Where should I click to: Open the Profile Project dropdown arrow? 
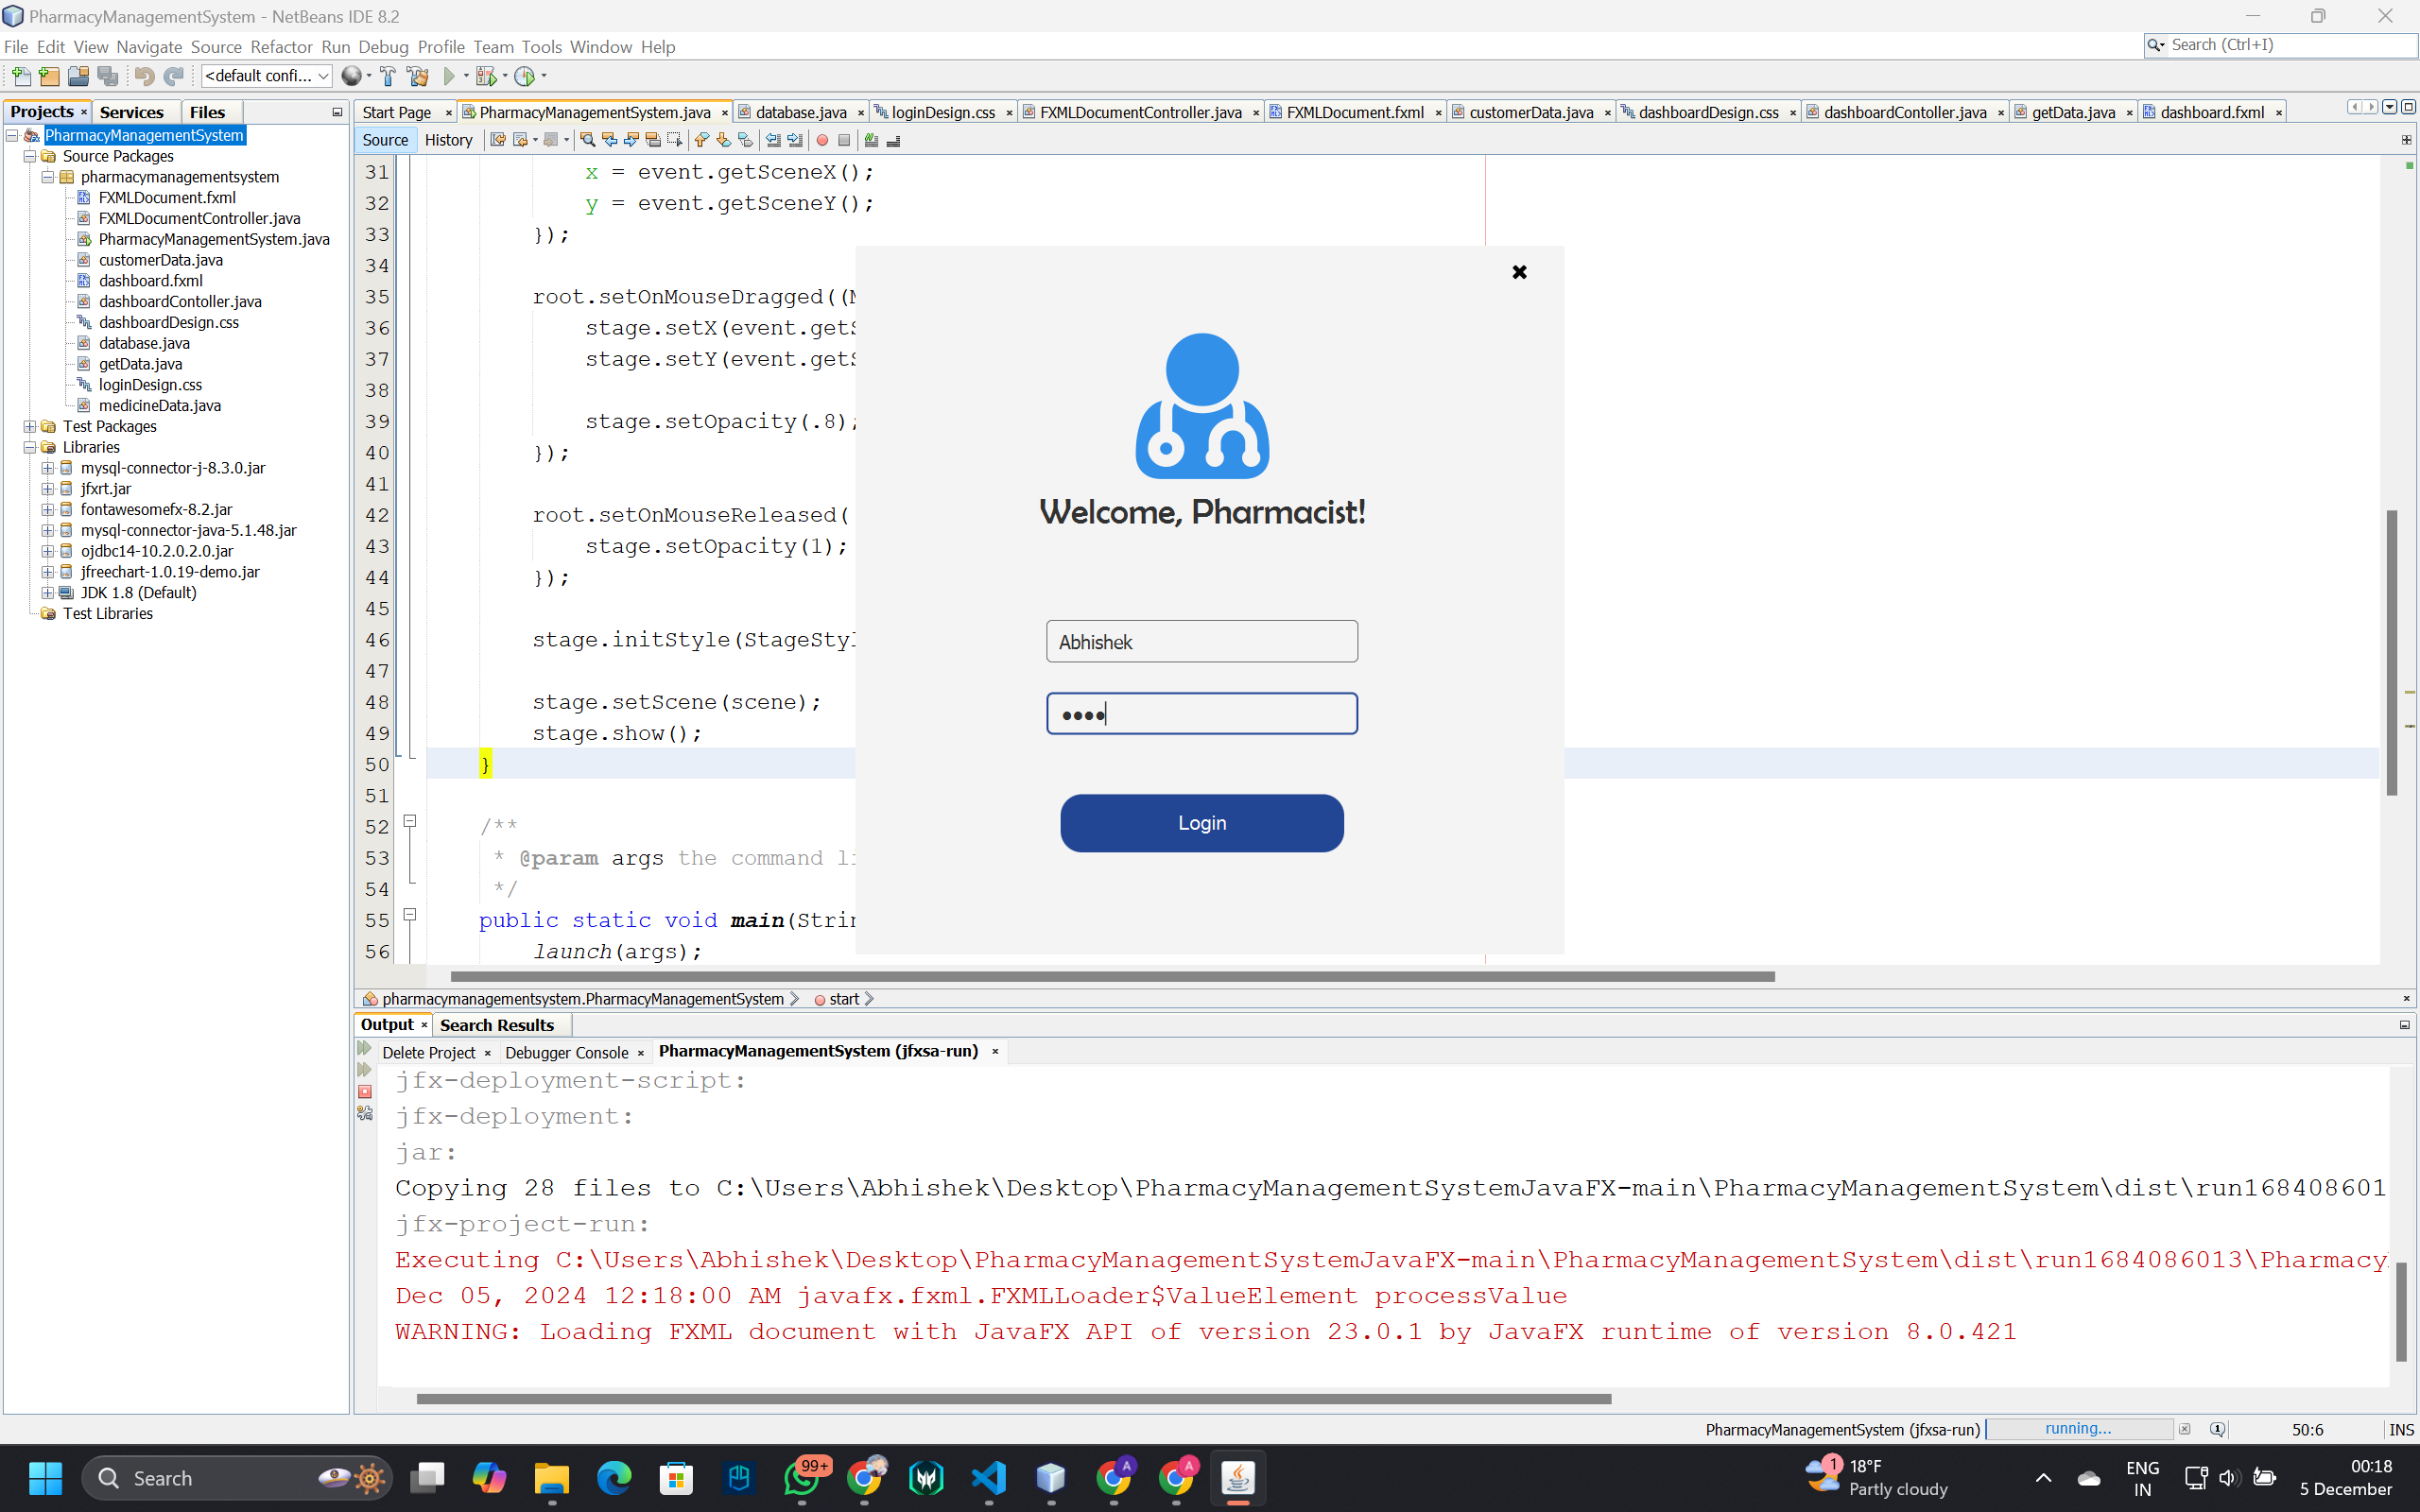point(544,76)
